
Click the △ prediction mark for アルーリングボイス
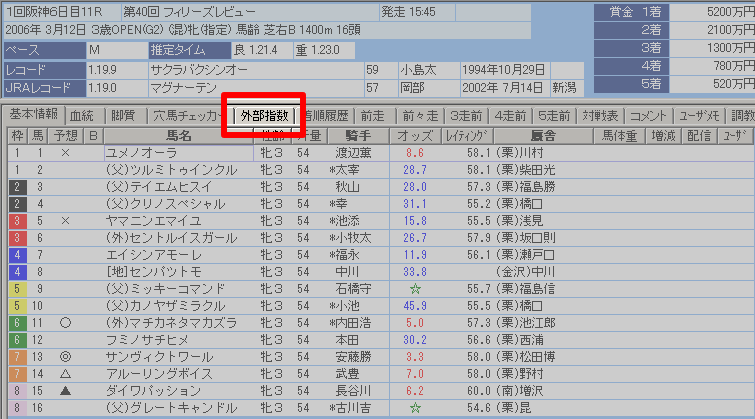tap(65, 373)
